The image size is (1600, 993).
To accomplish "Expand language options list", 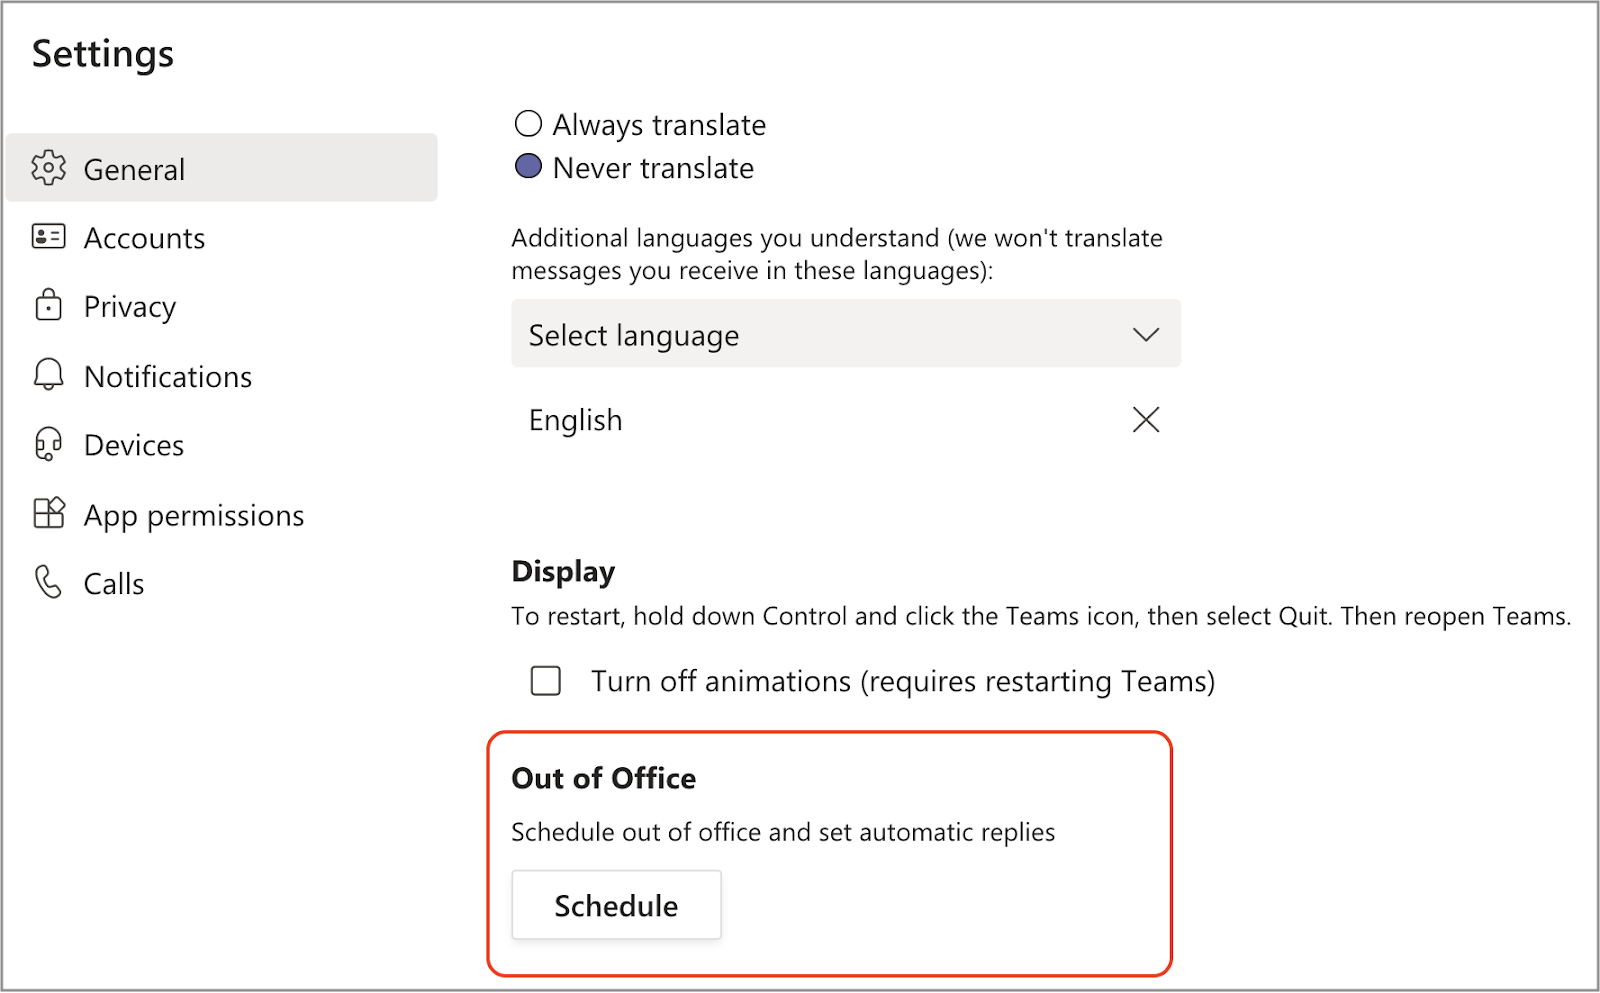I will click(845, 334).
